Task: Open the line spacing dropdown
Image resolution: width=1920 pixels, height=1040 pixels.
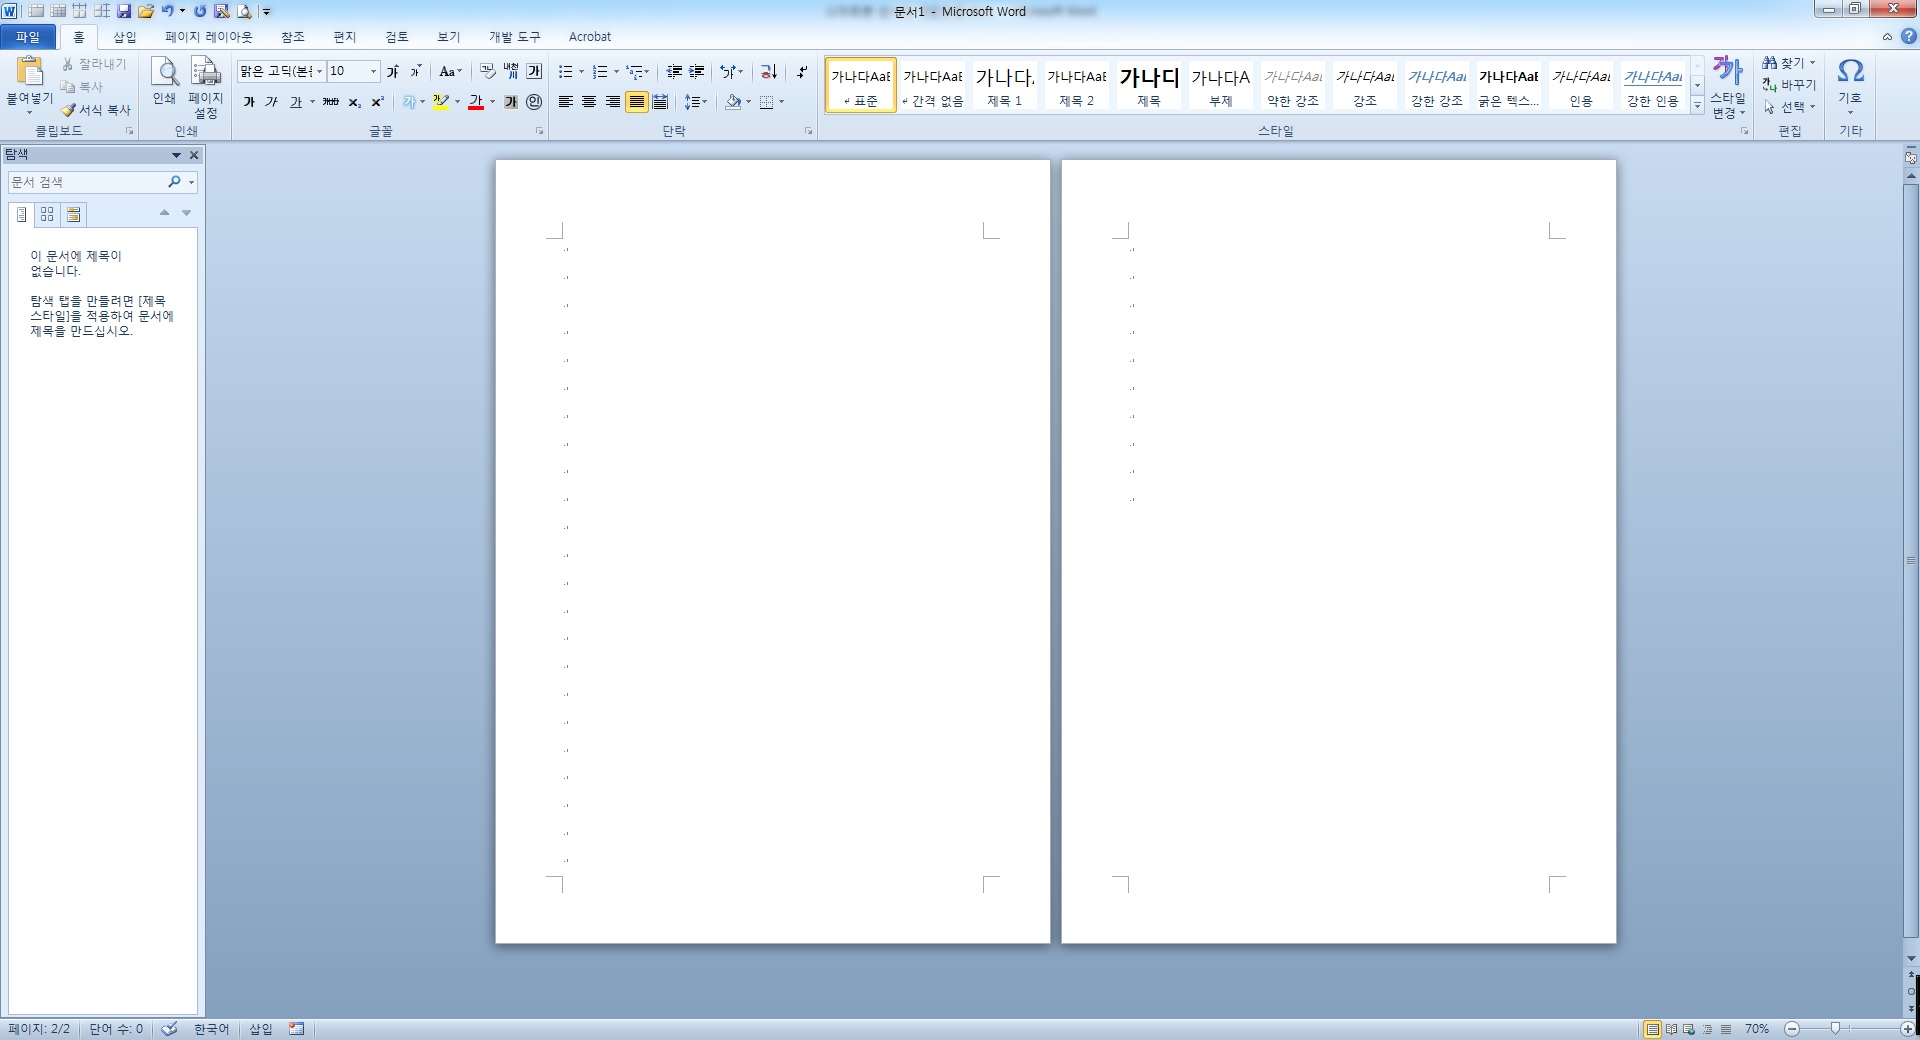Action: [x=696, y=102]
